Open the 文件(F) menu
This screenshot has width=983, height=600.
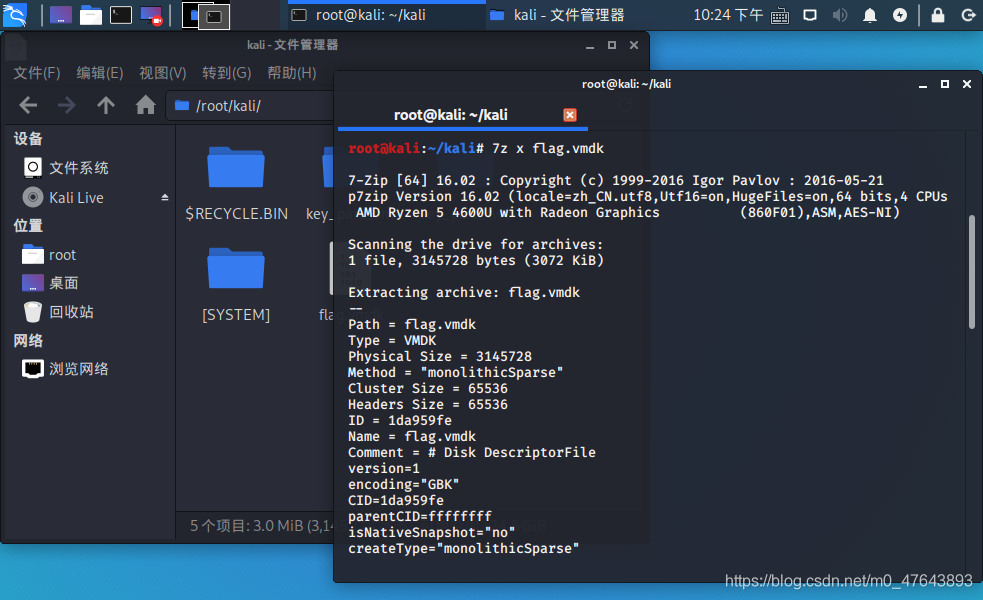[x=37, y=73]
